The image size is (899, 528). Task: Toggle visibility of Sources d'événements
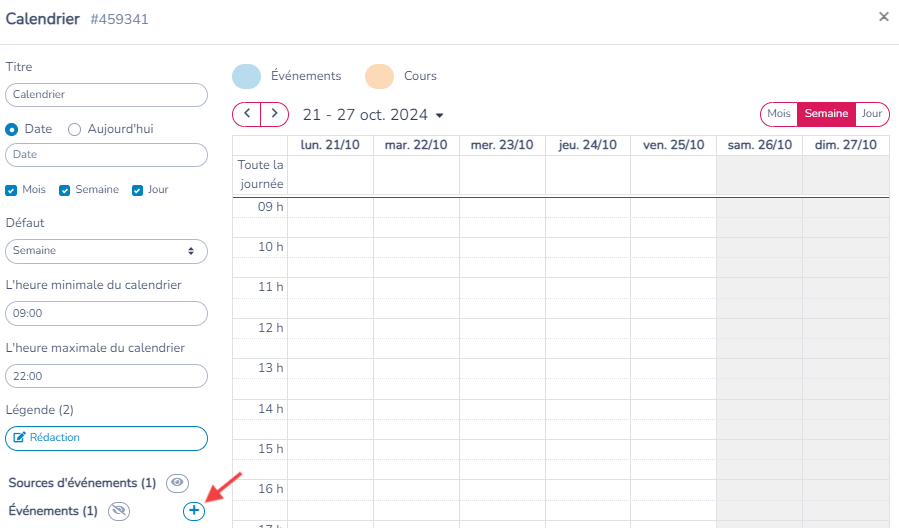[x=177, y=483]
